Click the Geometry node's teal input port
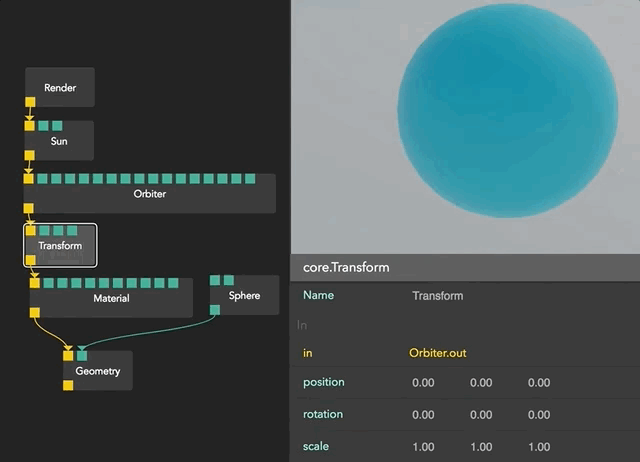The image size is (640, 462). coord(82,356)
